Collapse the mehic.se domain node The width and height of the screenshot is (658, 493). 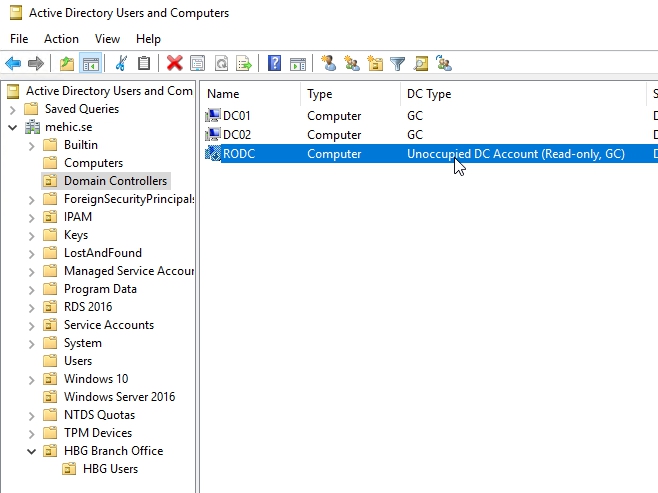click(12, 127)
